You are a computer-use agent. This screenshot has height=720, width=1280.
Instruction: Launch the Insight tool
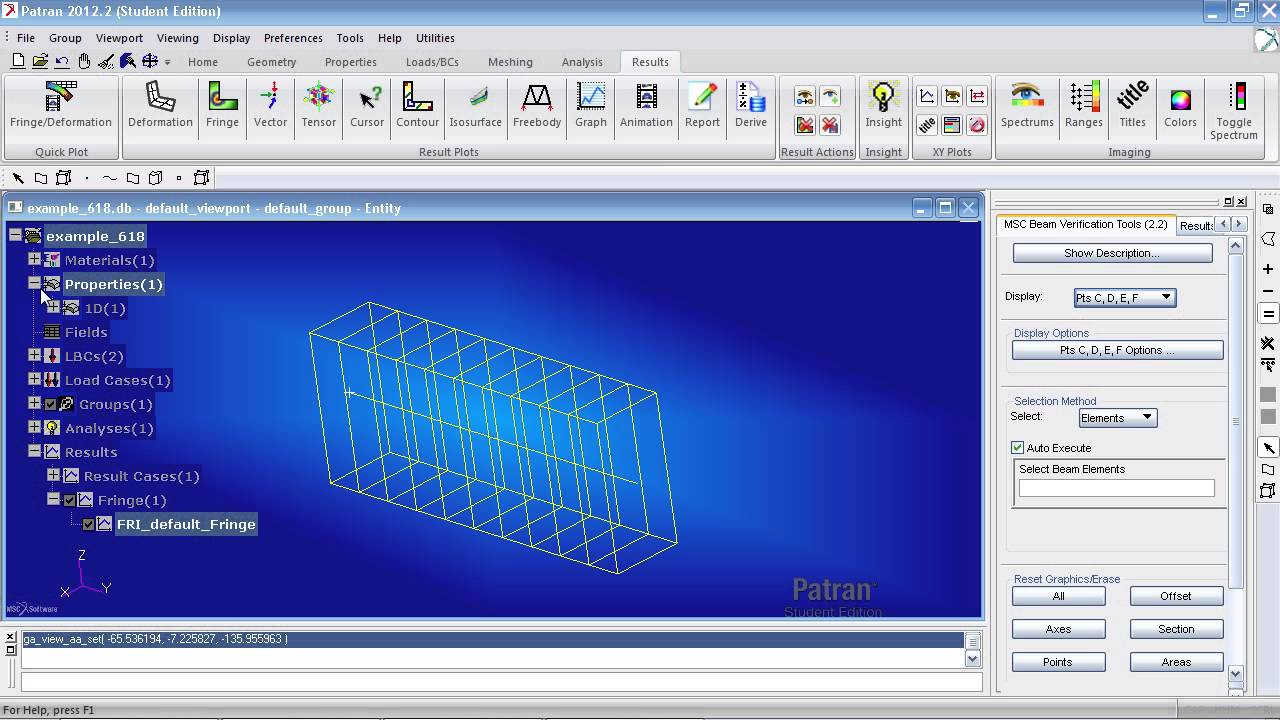[883, 106]
